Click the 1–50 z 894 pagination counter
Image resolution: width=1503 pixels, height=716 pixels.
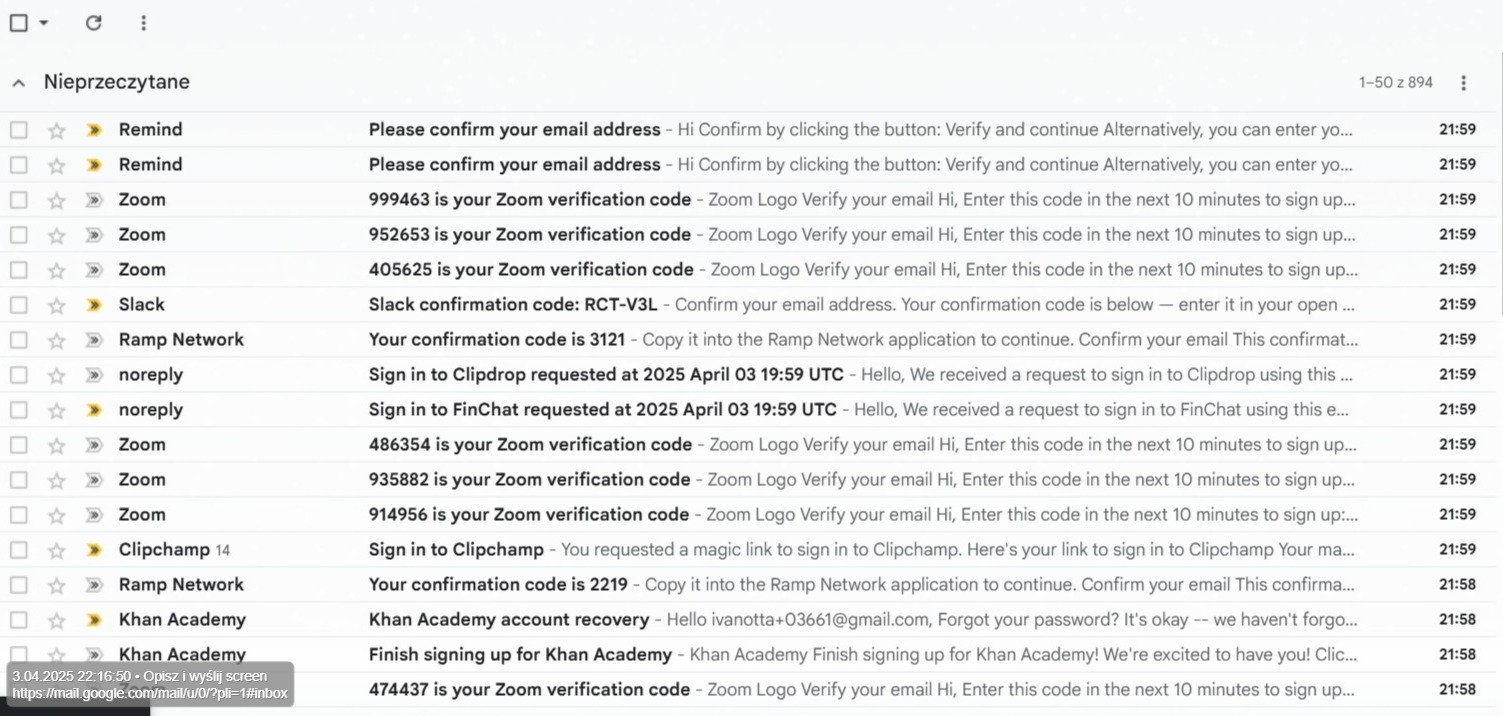pos(1395,83)
